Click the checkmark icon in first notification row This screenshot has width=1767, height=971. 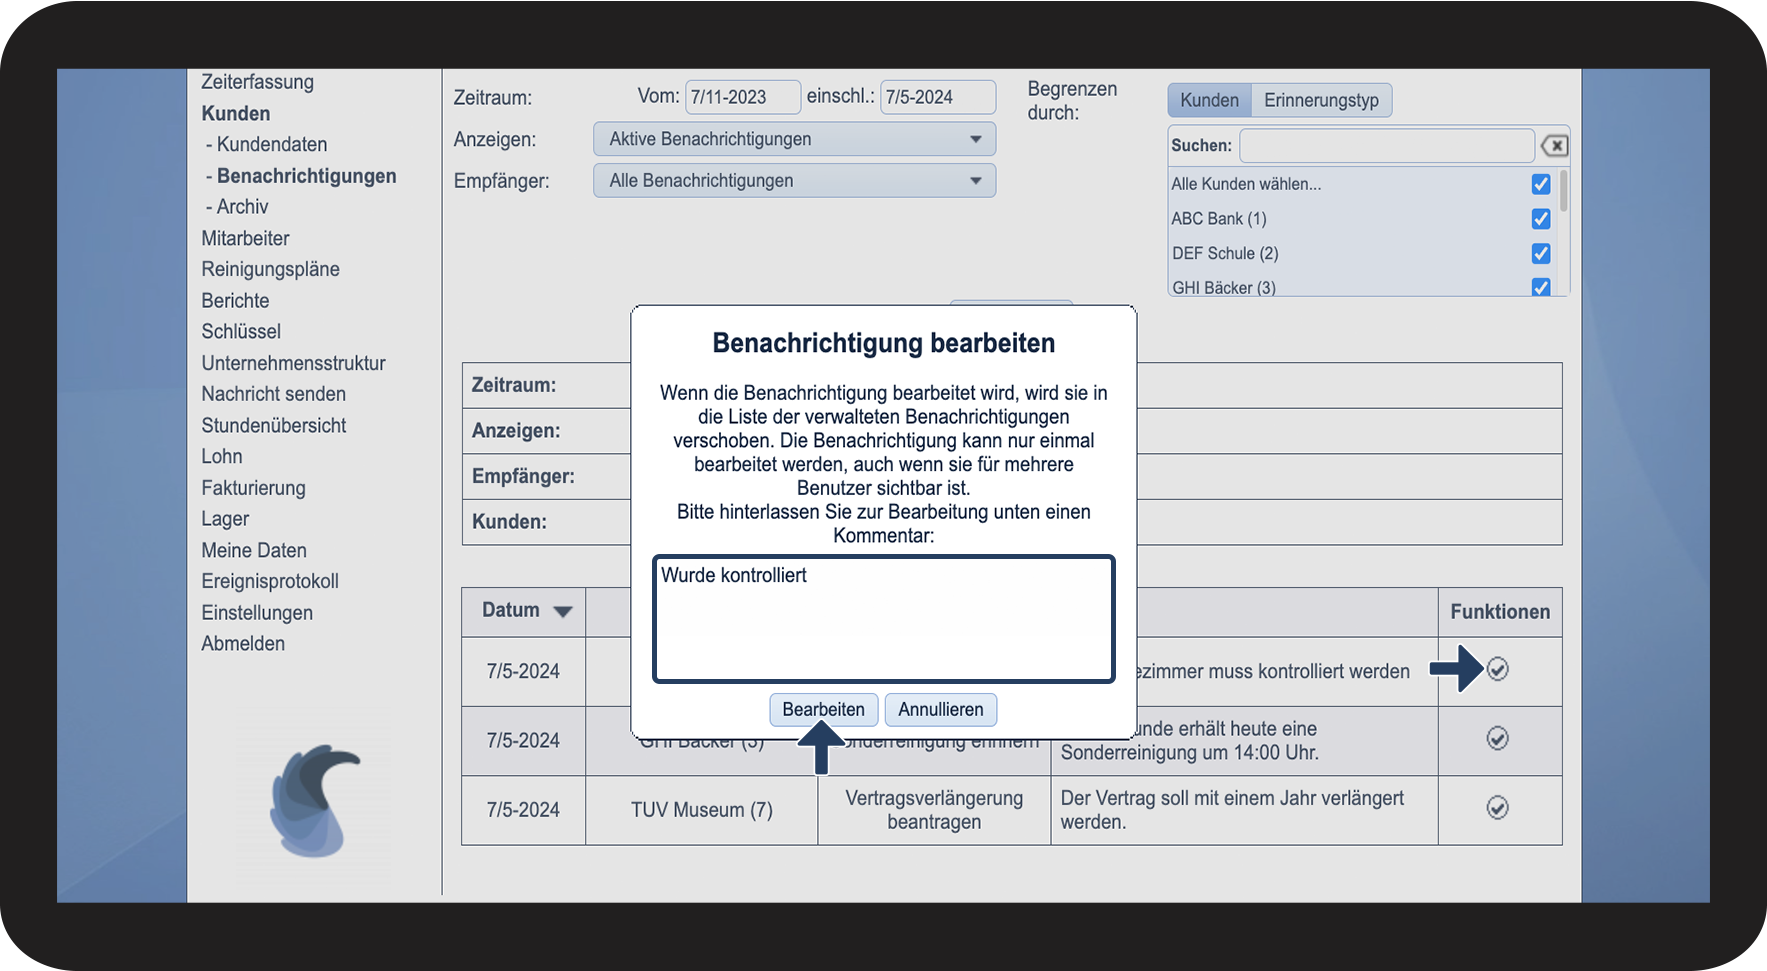click(x=1497, y=670)
